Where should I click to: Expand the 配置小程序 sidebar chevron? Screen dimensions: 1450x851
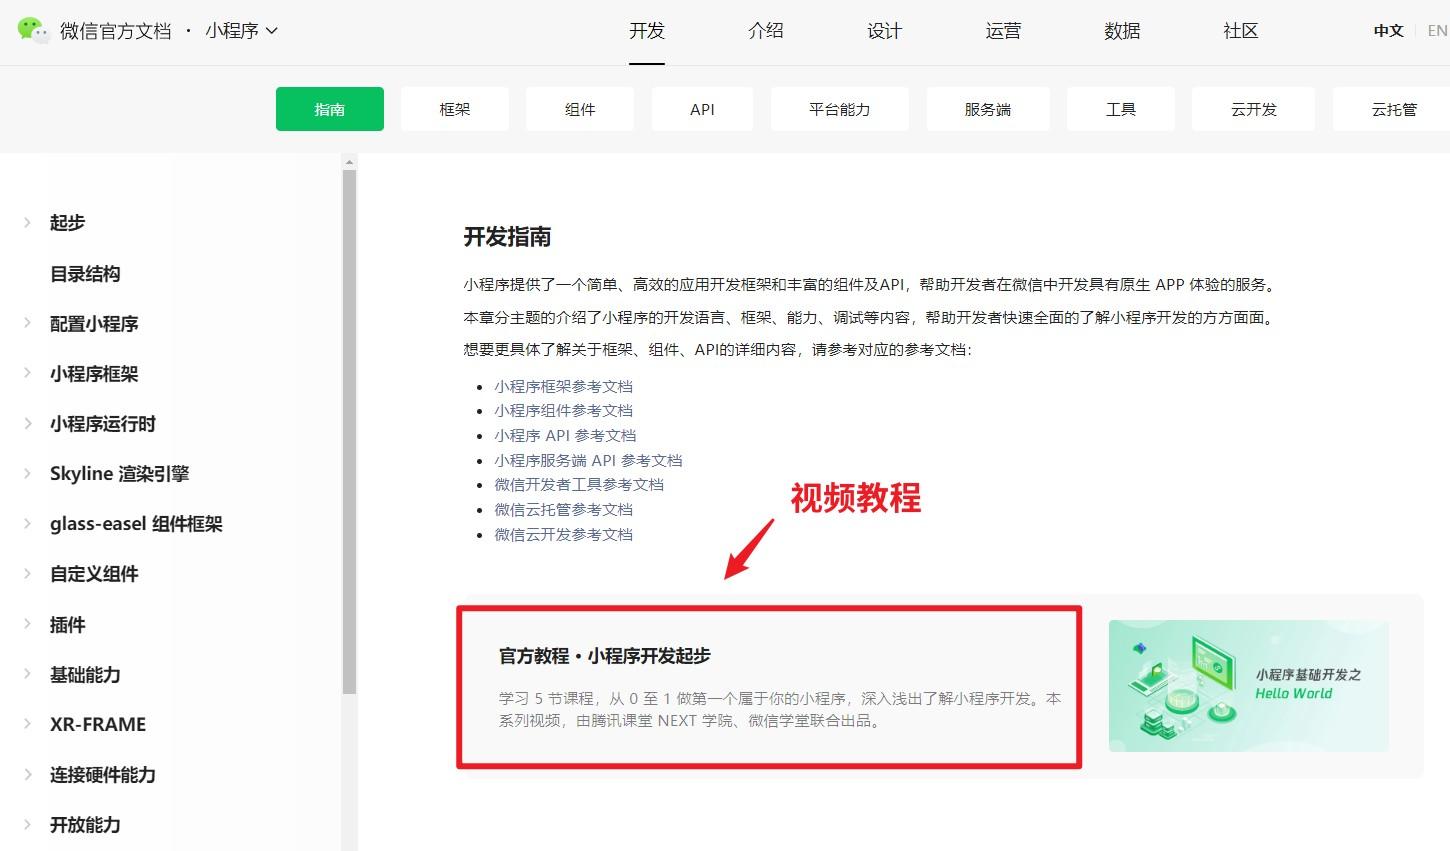tap(28, 323)
